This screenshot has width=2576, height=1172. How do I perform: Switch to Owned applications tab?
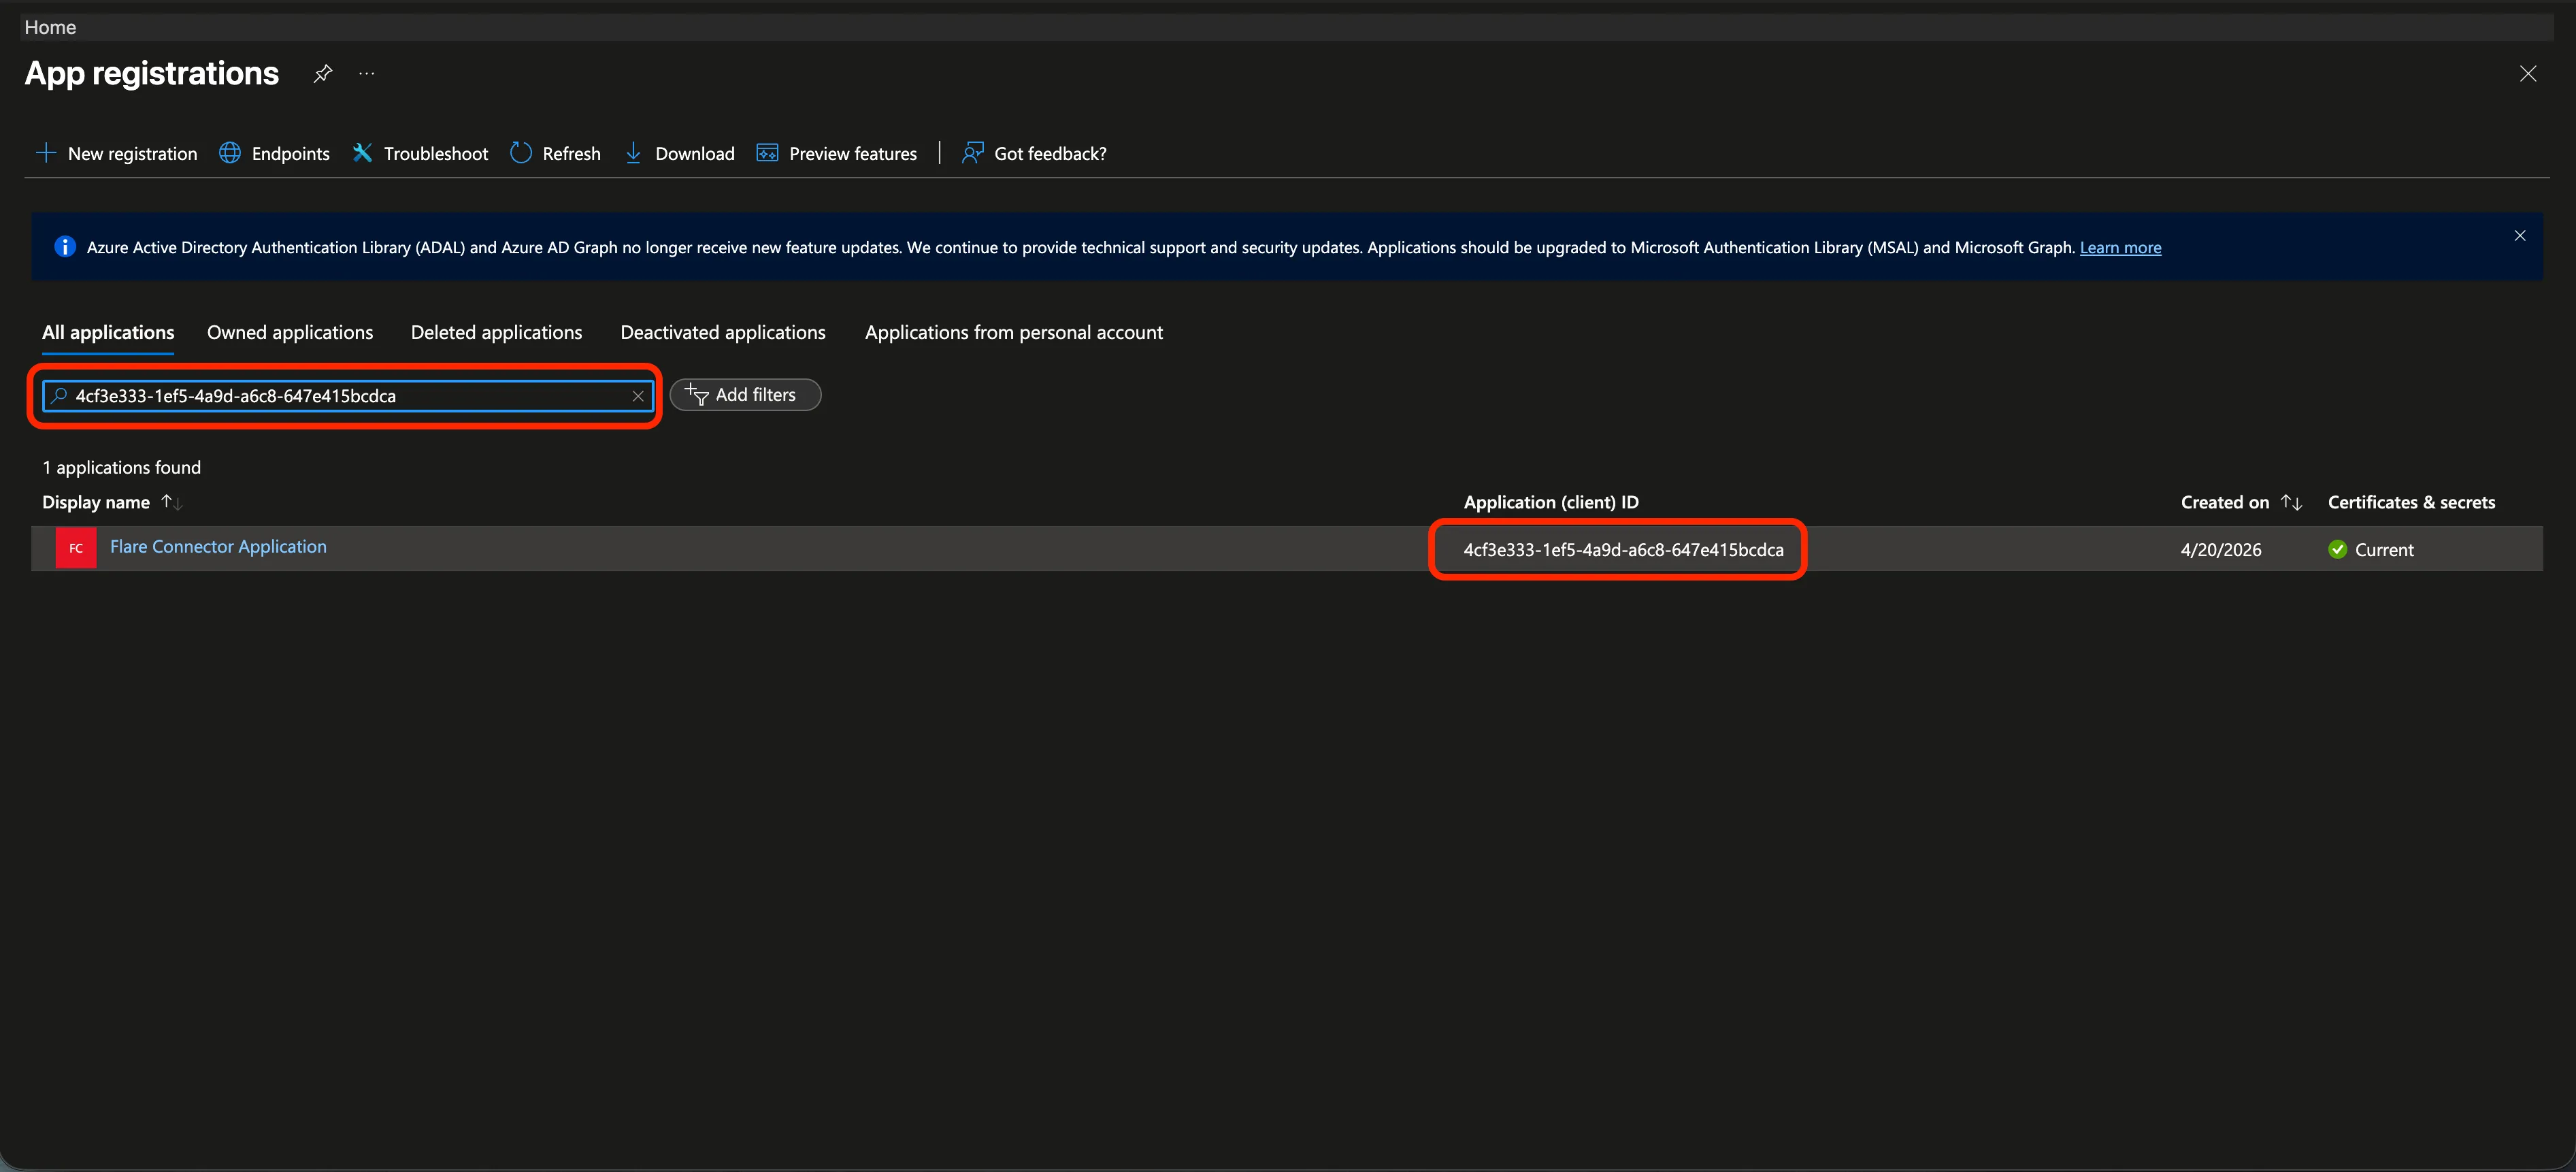(290, 332)
